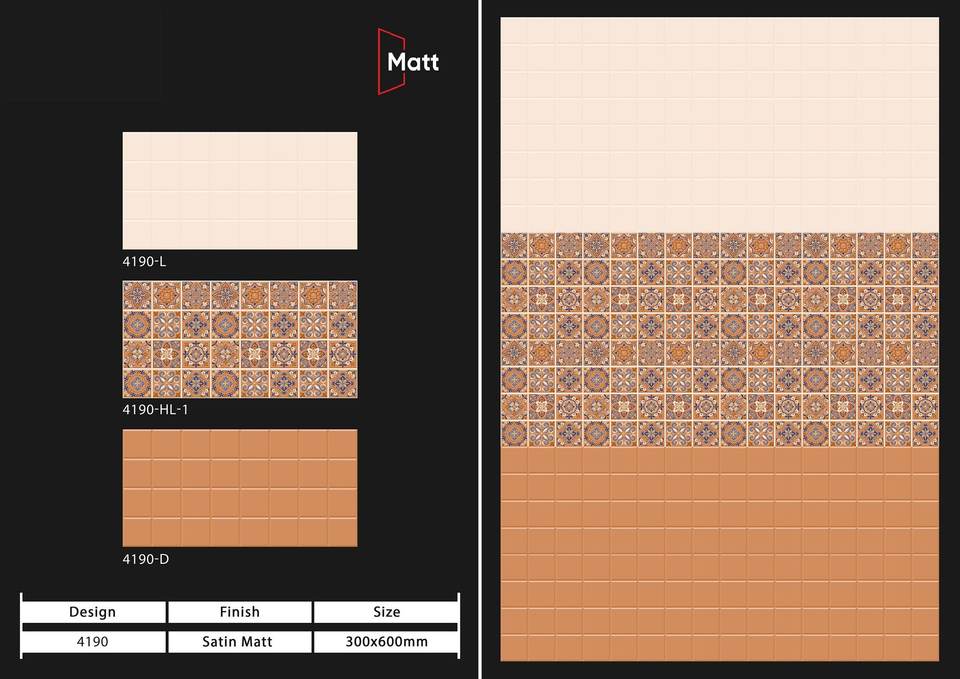
Task: Click the Matt logo badge
Action: (408, 61)
